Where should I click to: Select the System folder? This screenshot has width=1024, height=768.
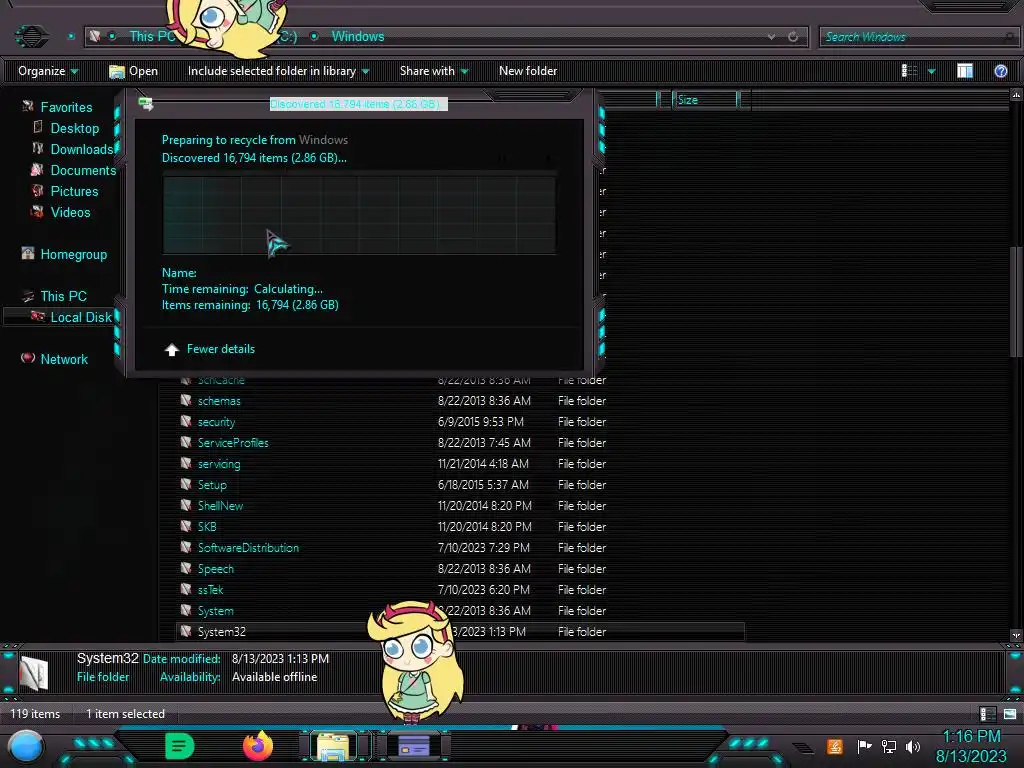(x=216, y=611)
